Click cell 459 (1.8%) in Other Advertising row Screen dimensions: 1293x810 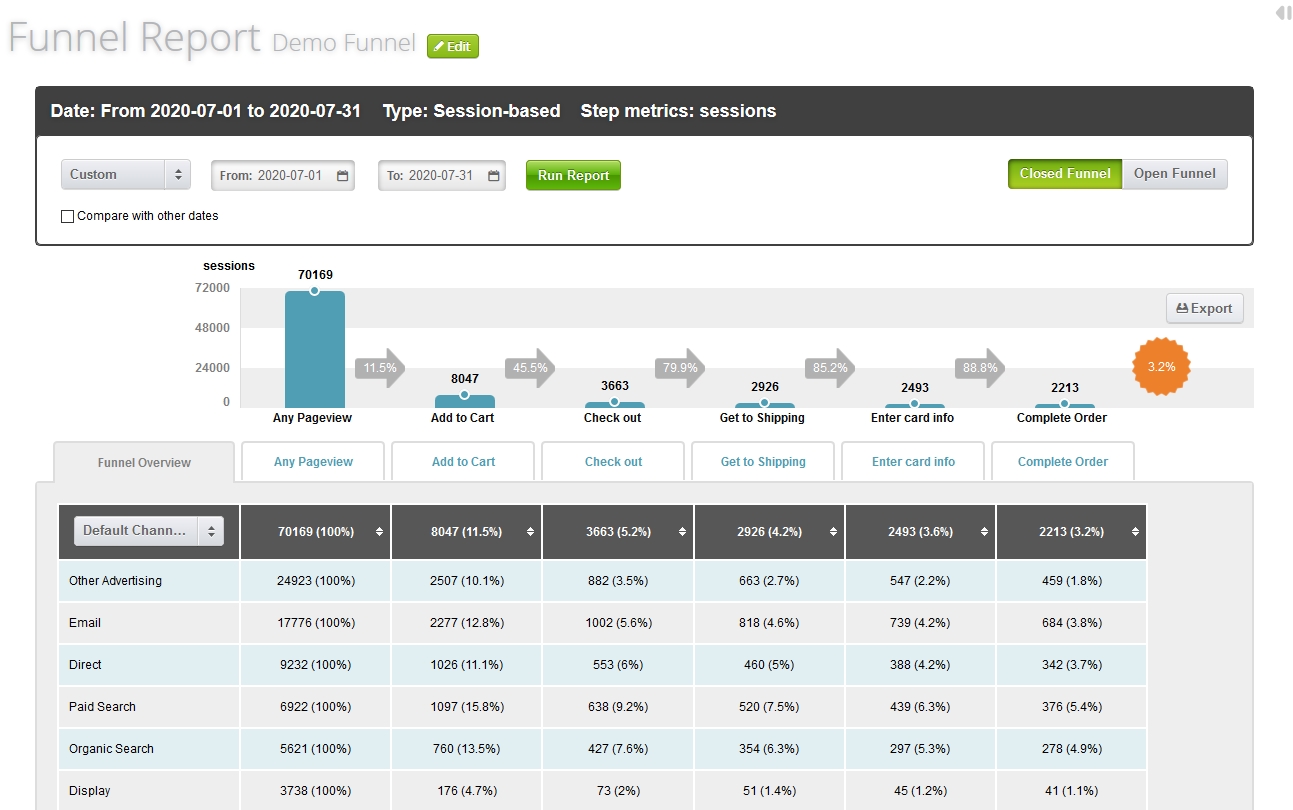(x=1071, y=581)
